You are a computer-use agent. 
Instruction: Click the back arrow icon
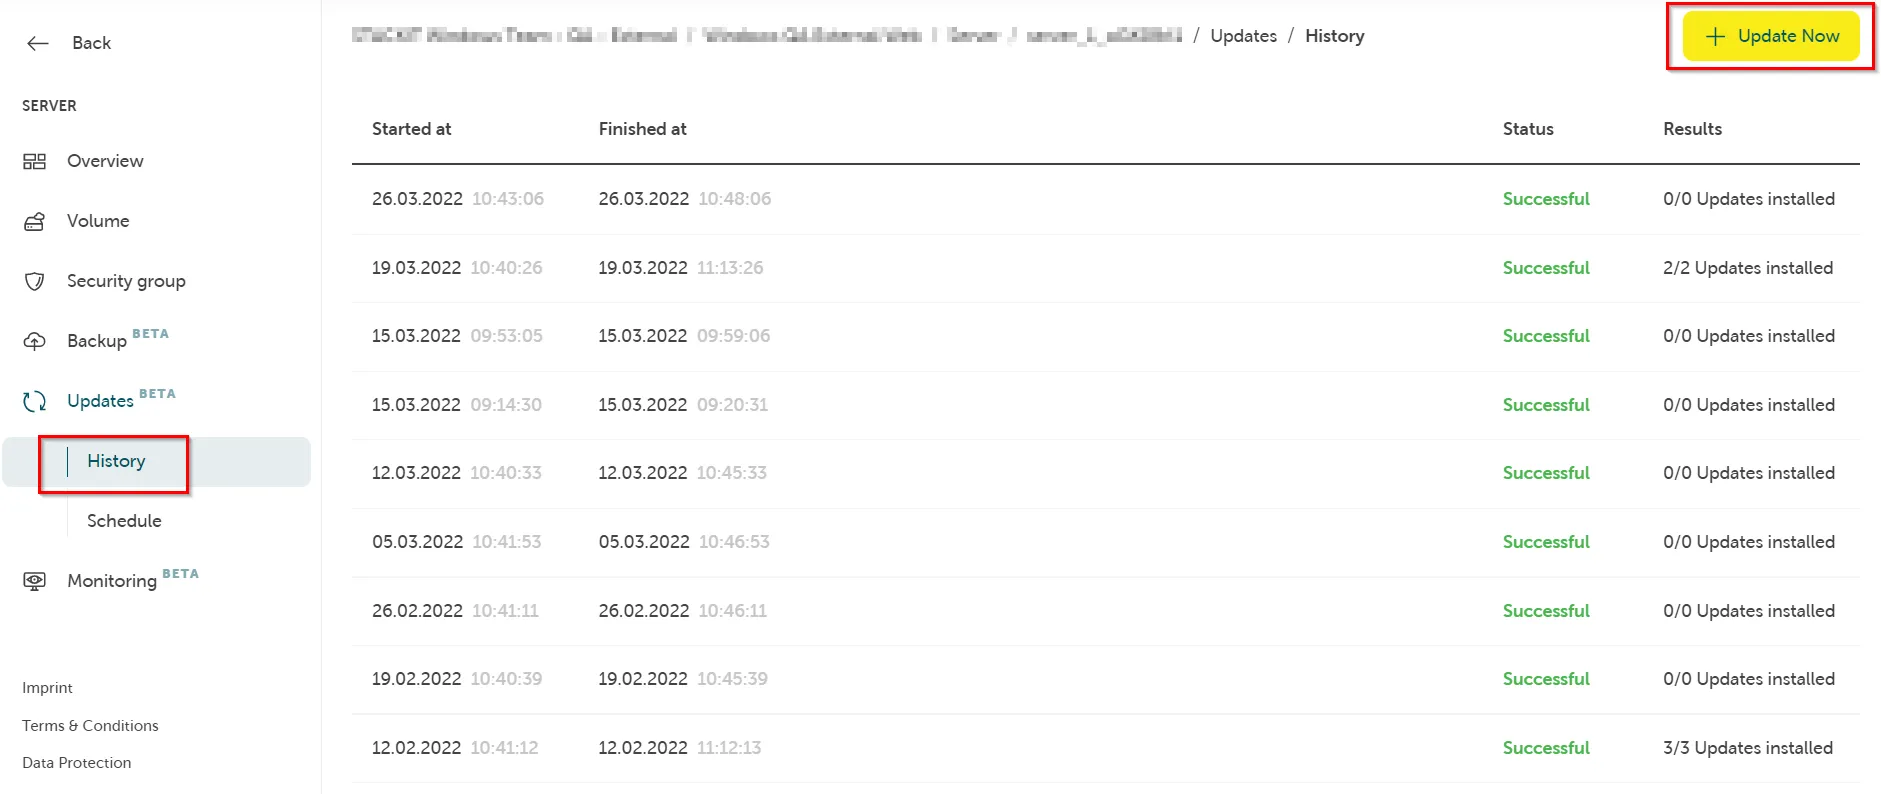tap(37, 42)
